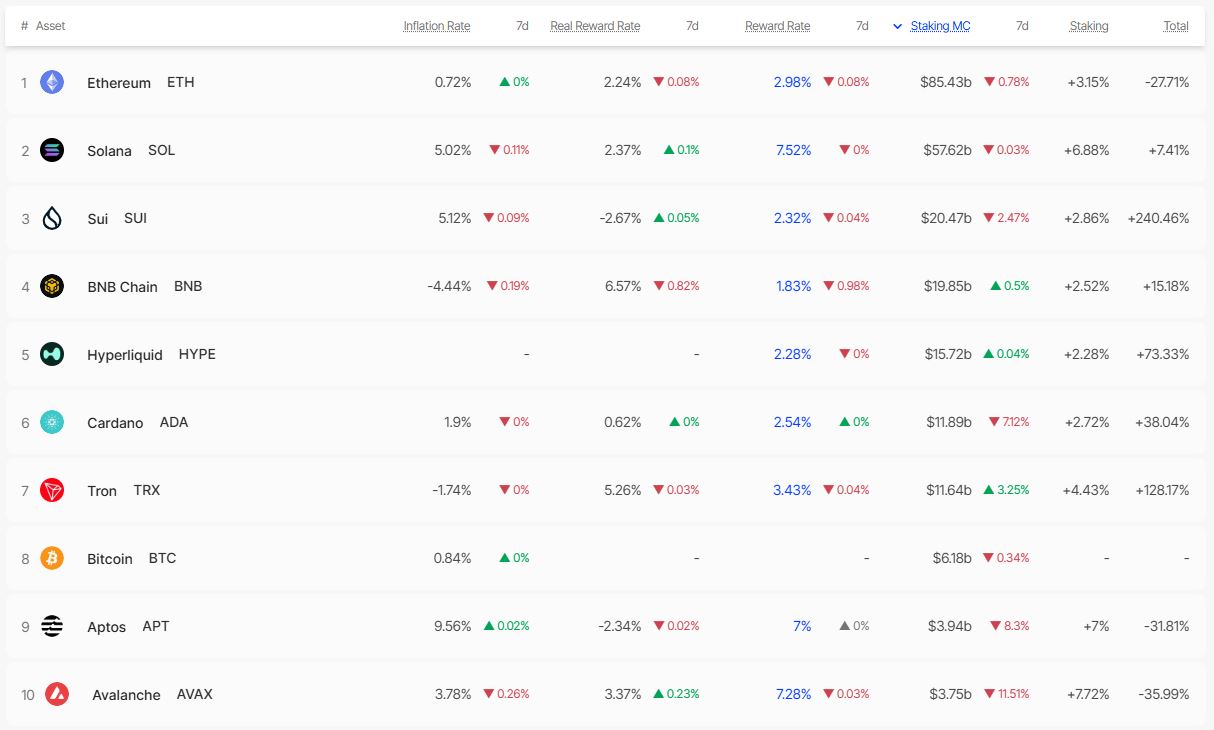The height and width of the screenshot is (730, 1214).
Task: Sort by Reward Rate column header
Action: point(778,26)
